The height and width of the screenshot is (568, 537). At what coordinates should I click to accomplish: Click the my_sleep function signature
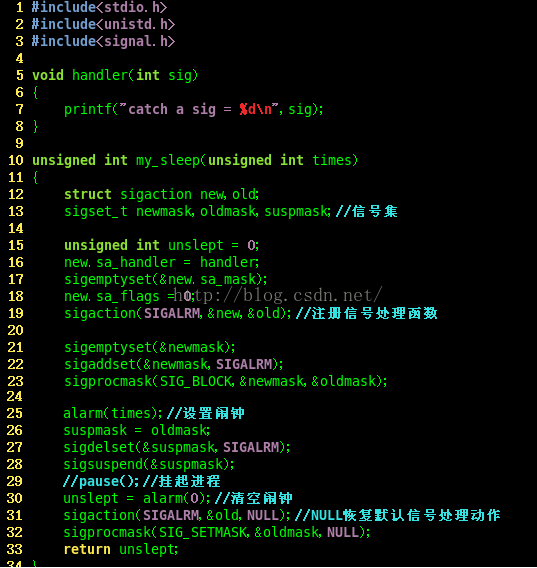(195, 160)
